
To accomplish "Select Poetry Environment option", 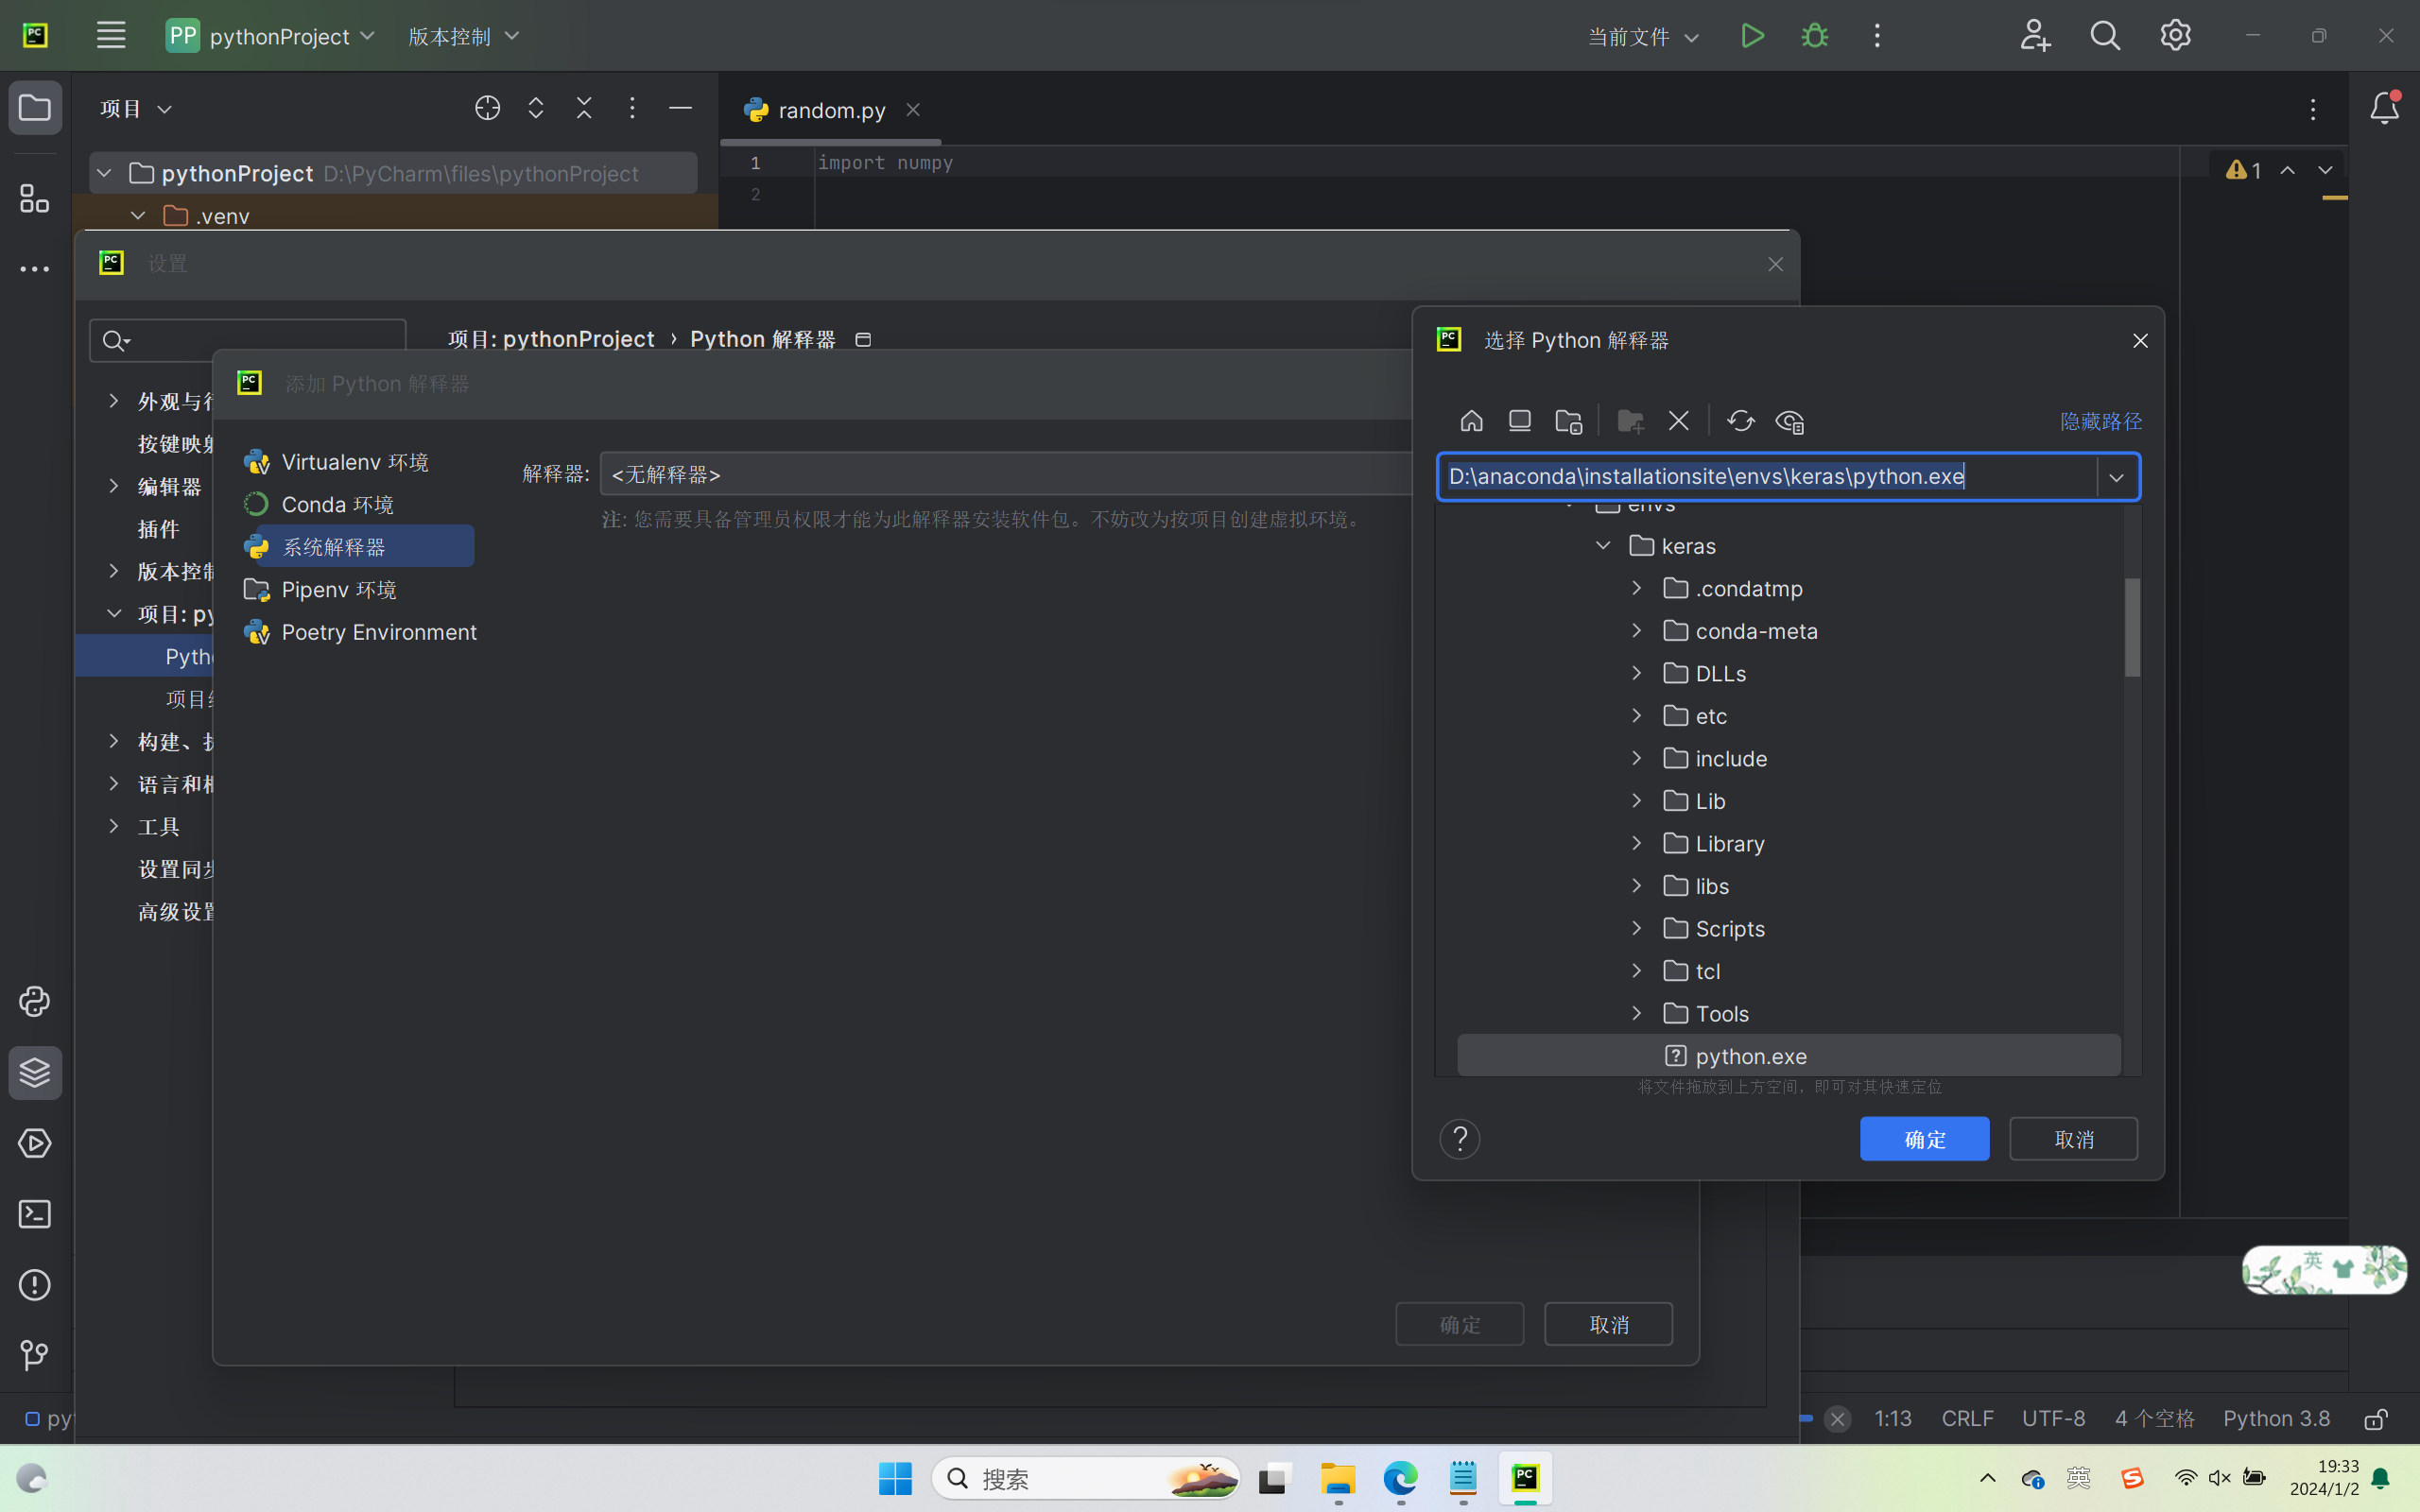I will [x=360, y=632].
